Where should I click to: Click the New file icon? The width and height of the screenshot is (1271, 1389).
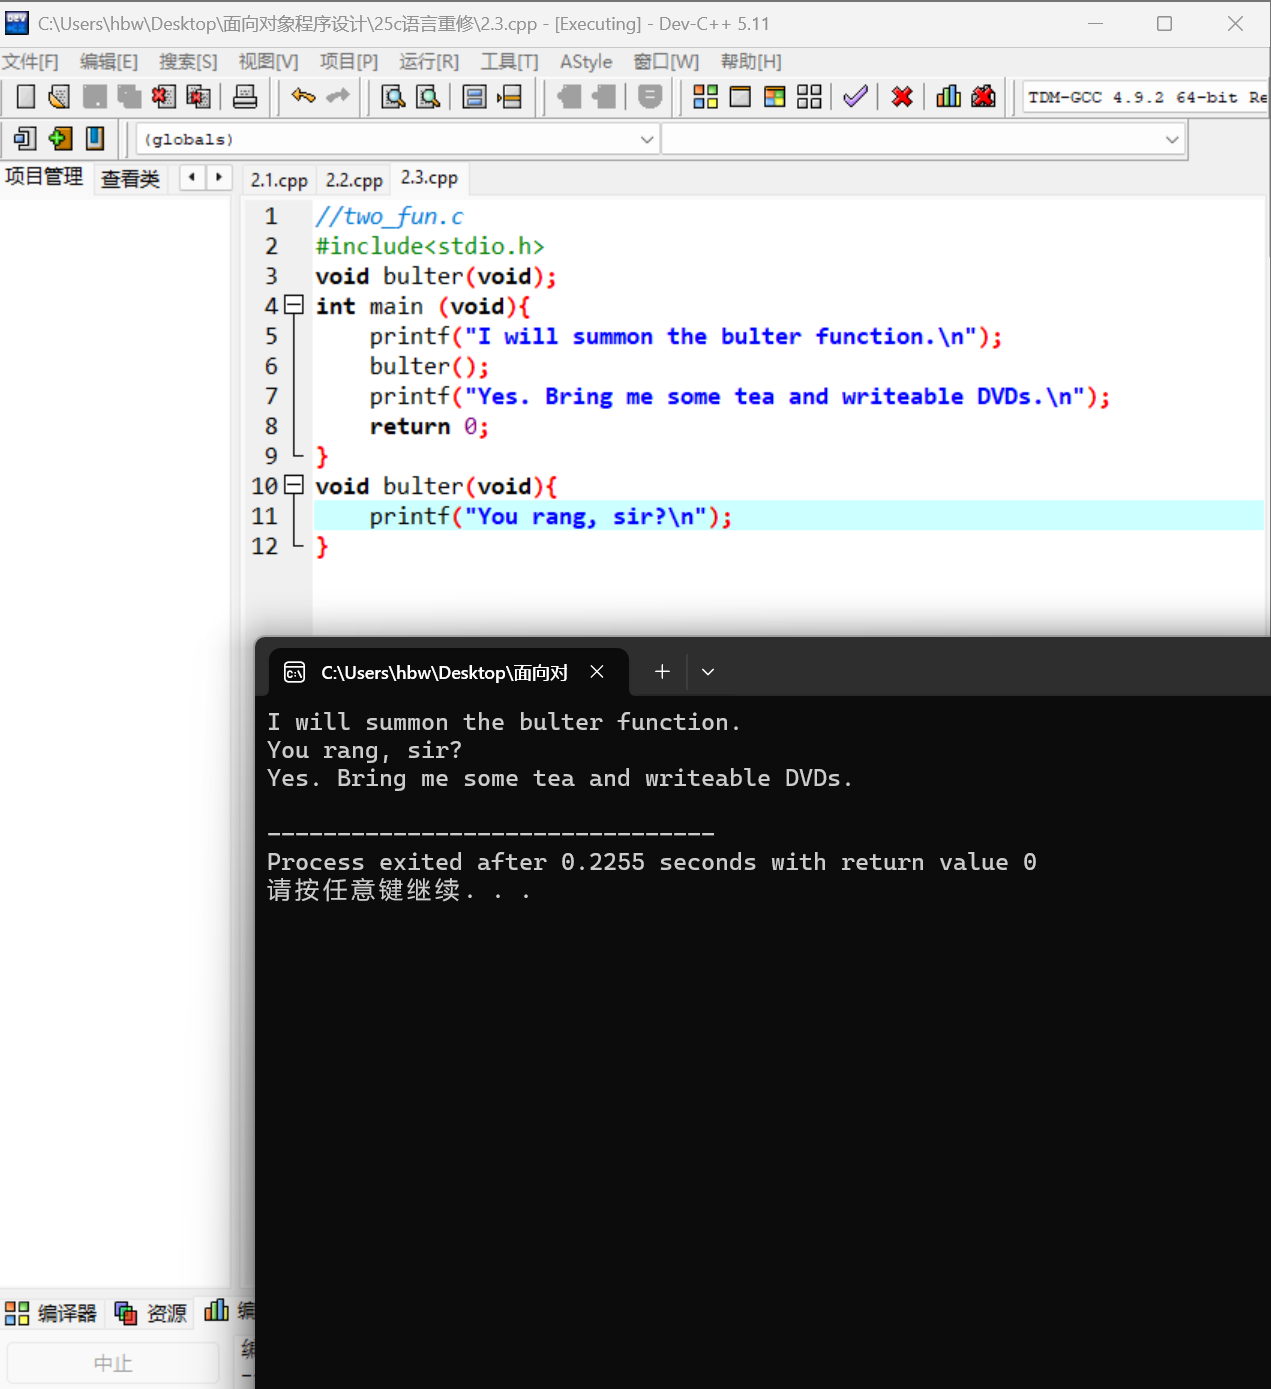[26, 97]
